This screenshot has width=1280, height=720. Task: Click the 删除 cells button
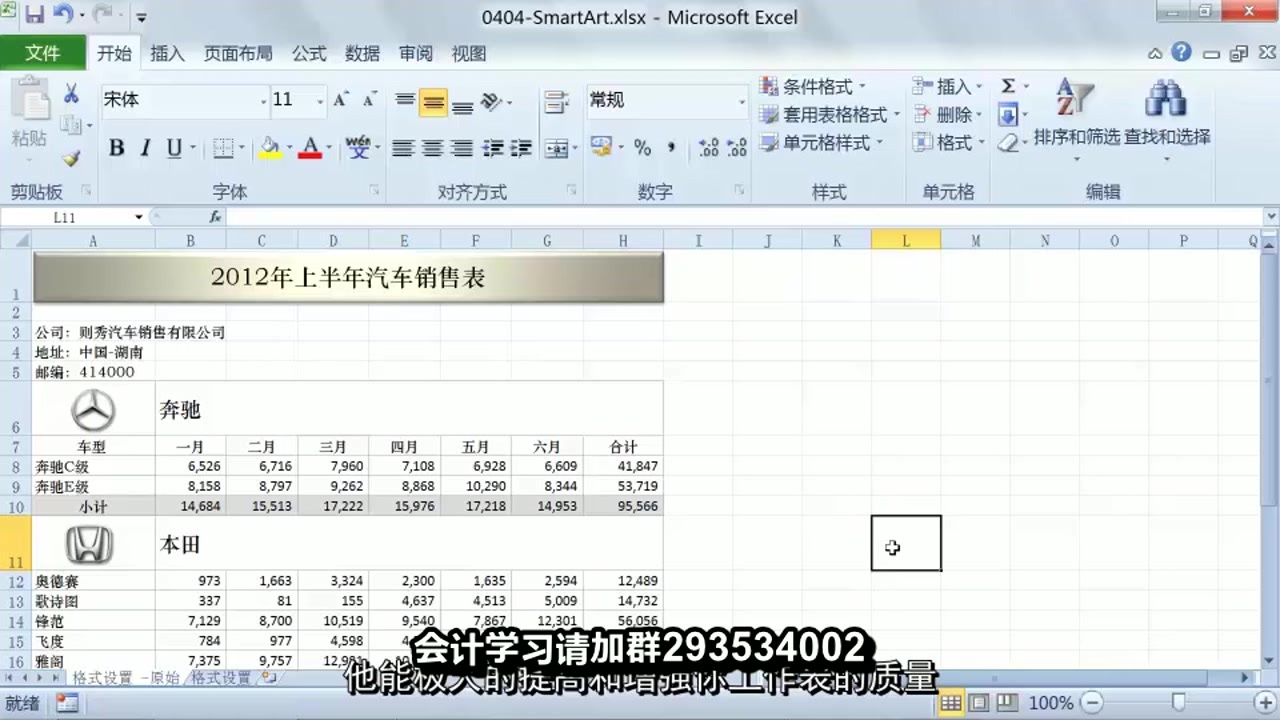pos(946,115)
